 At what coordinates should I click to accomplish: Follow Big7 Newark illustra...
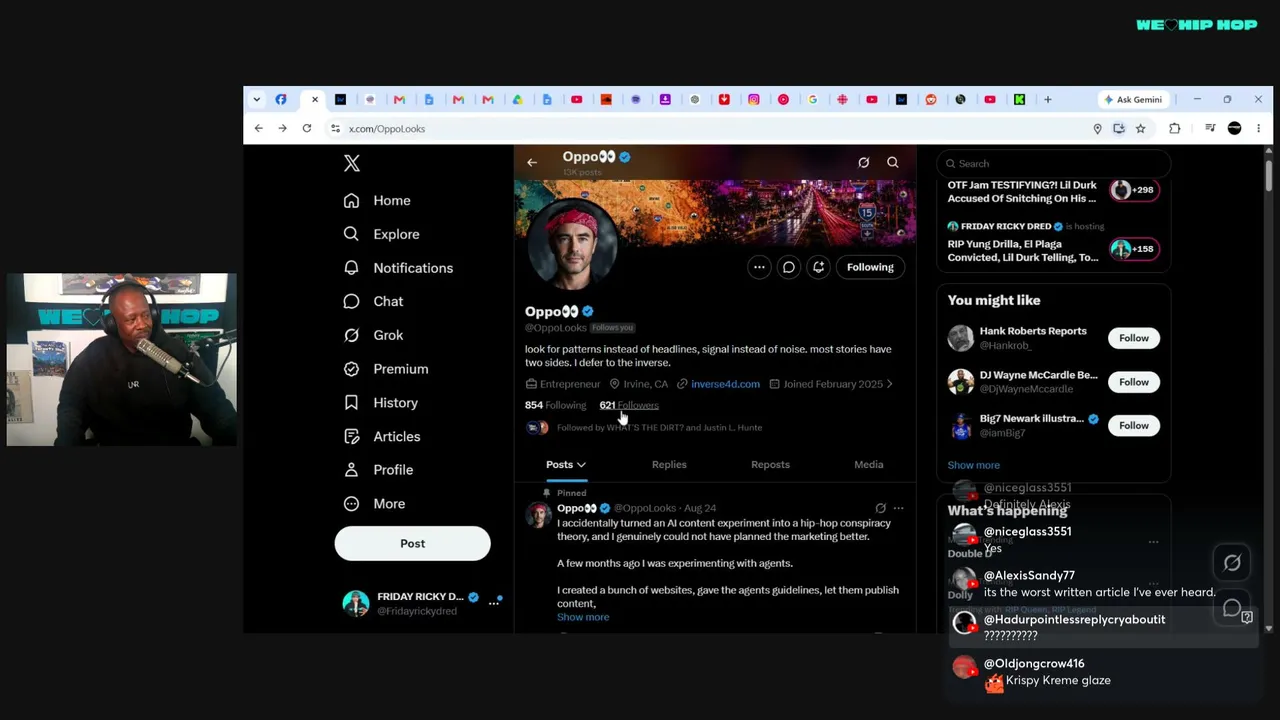(x=1134, y=426)
